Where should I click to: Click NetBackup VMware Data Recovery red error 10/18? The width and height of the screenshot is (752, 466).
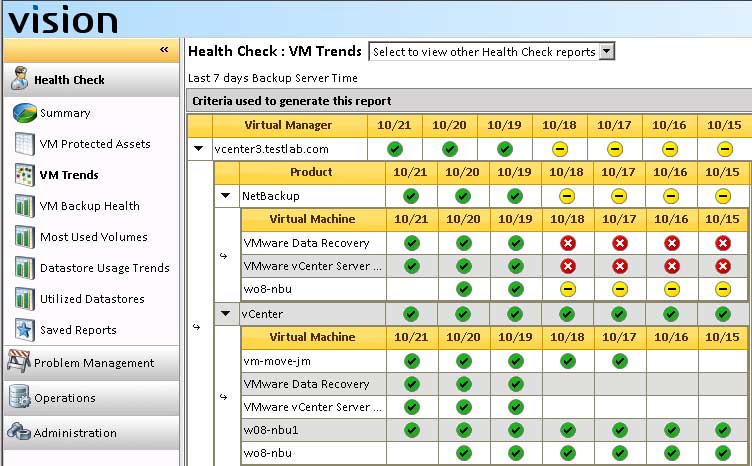(x=568, y=243)
